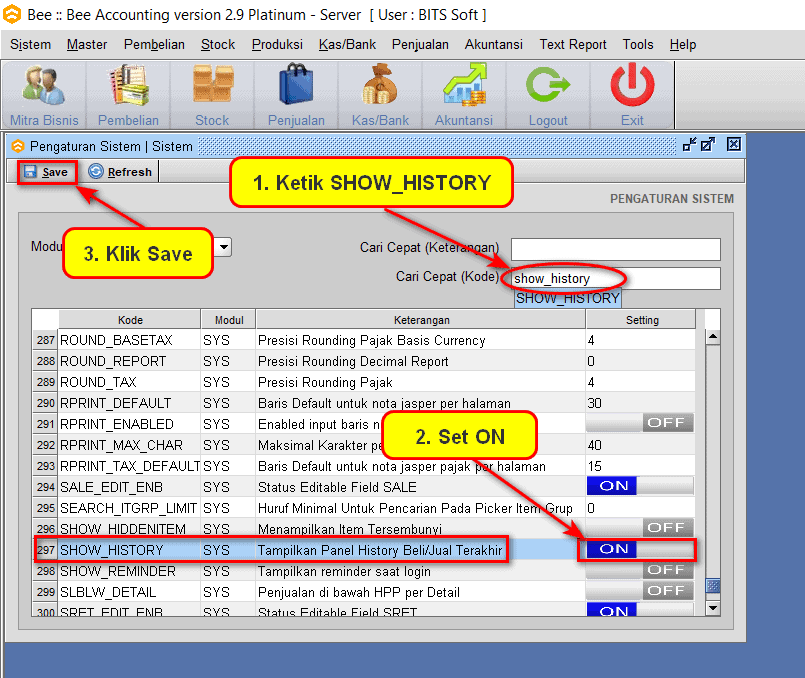This screenshot has height=678, width=805.
Task: Open the Text Report menu
Action: [x=572, y=45]
